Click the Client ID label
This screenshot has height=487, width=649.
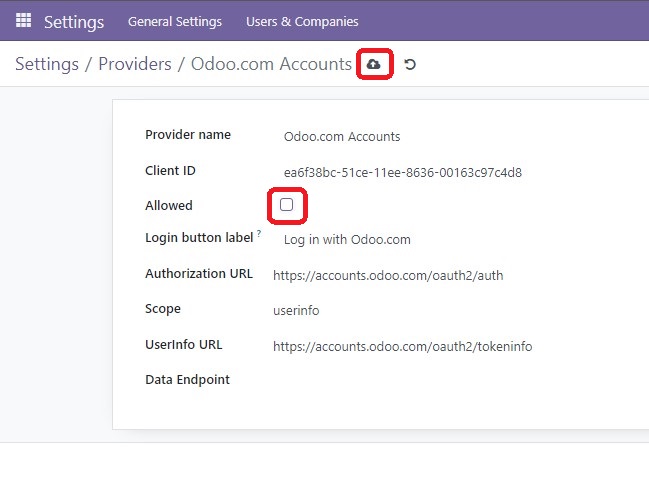coord(170,170)
